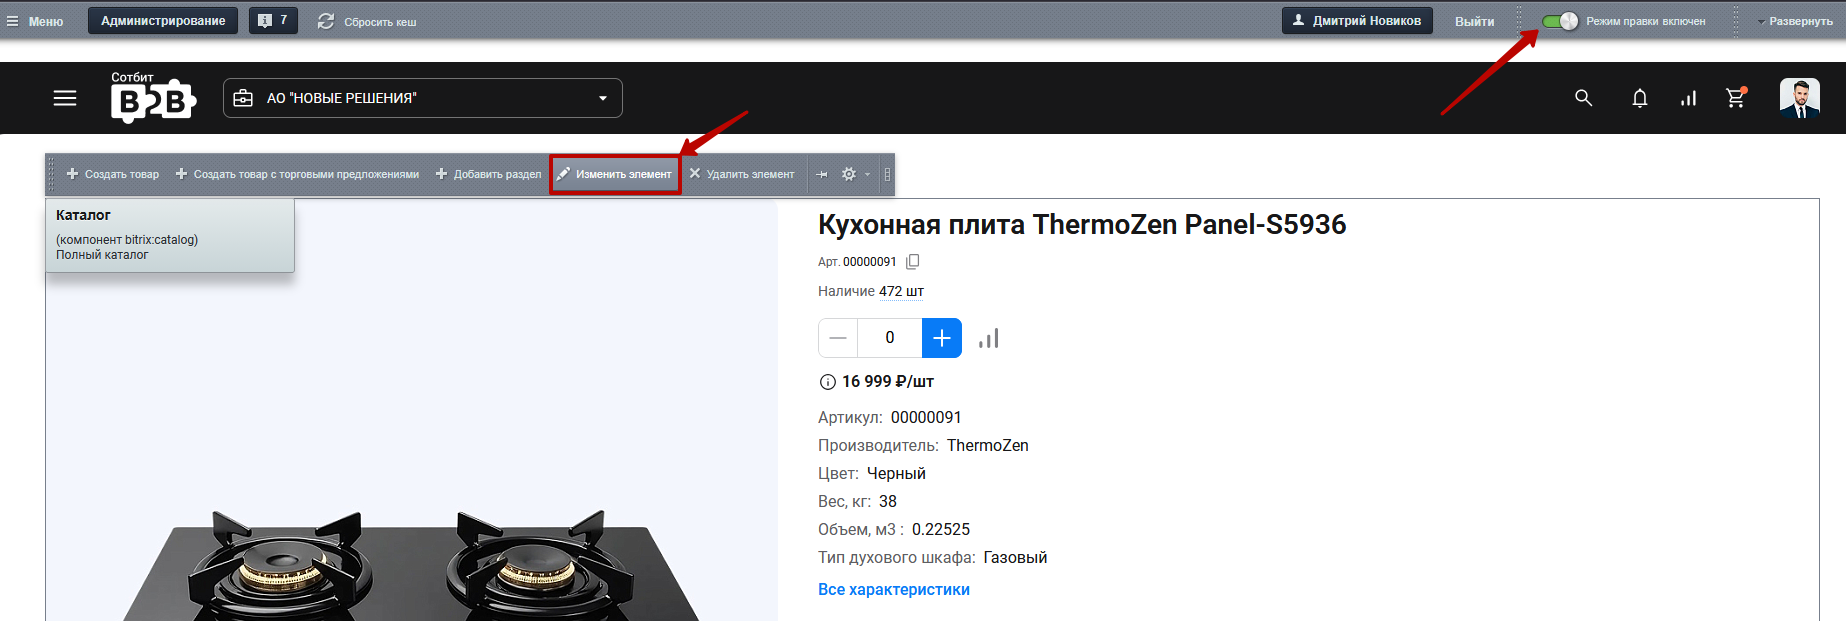Click the product title Кухонная плита ThermoZen Panel-S5936
The height and width of the screenshot is (621, 1846).
click(1082, 224)
